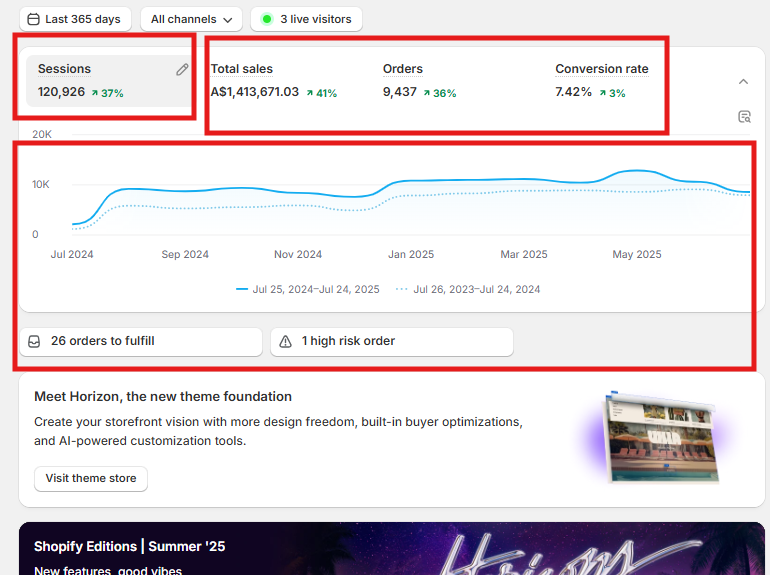Click the Jul 2024 axis label

point(72,254)
